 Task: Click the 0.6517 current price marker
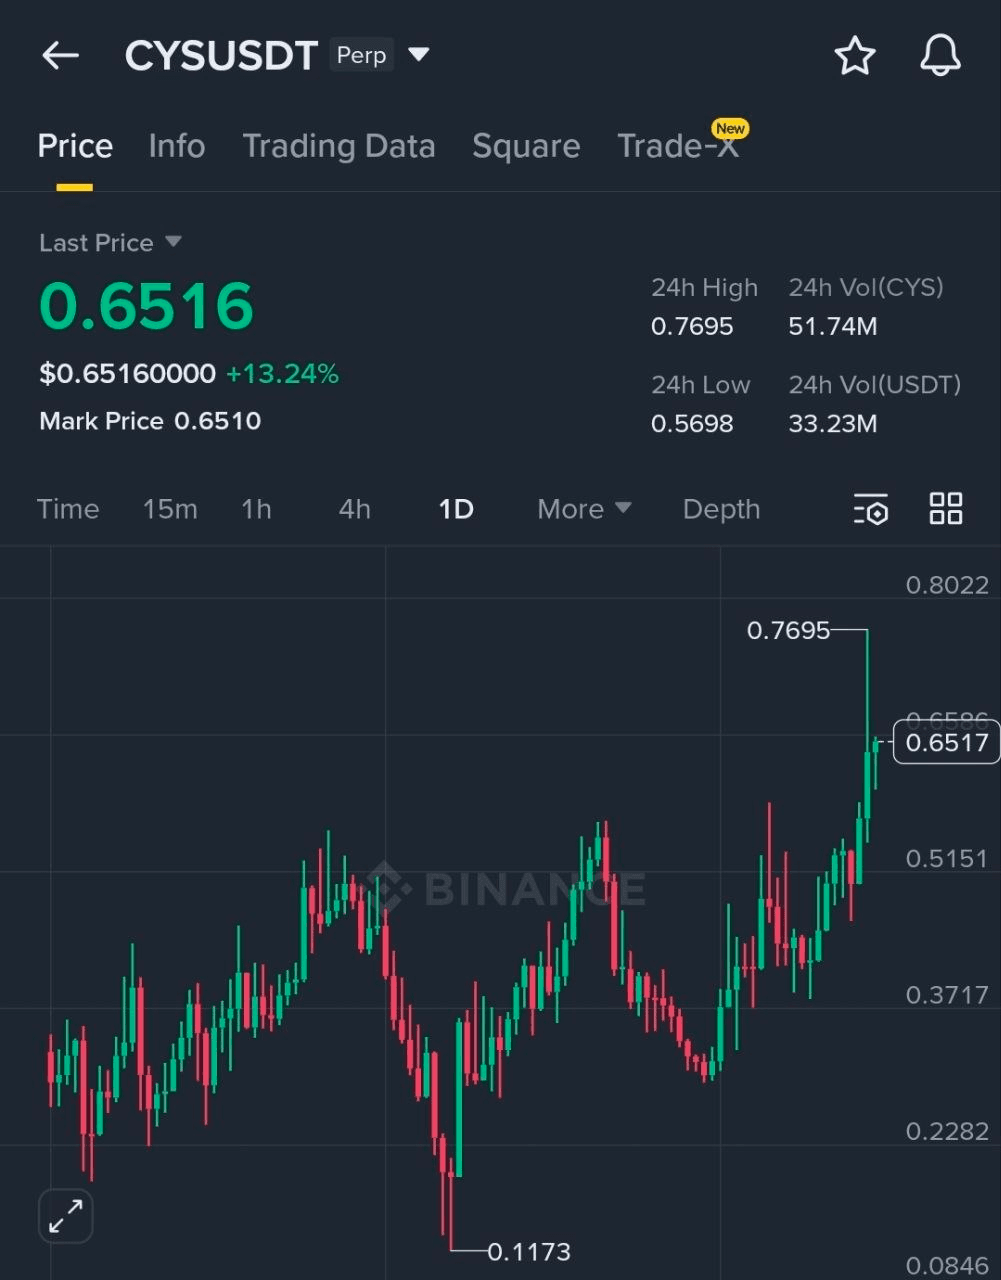click(945, 743)
